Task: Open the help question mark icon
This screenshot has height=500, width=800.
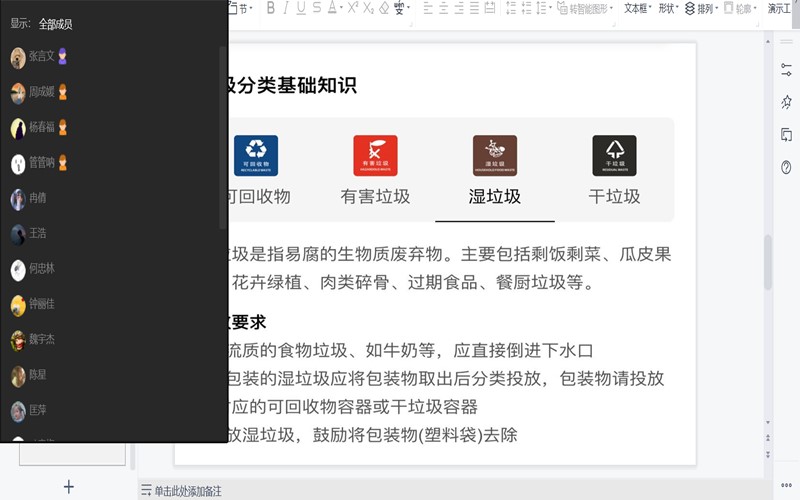Action: coord(786,167)
